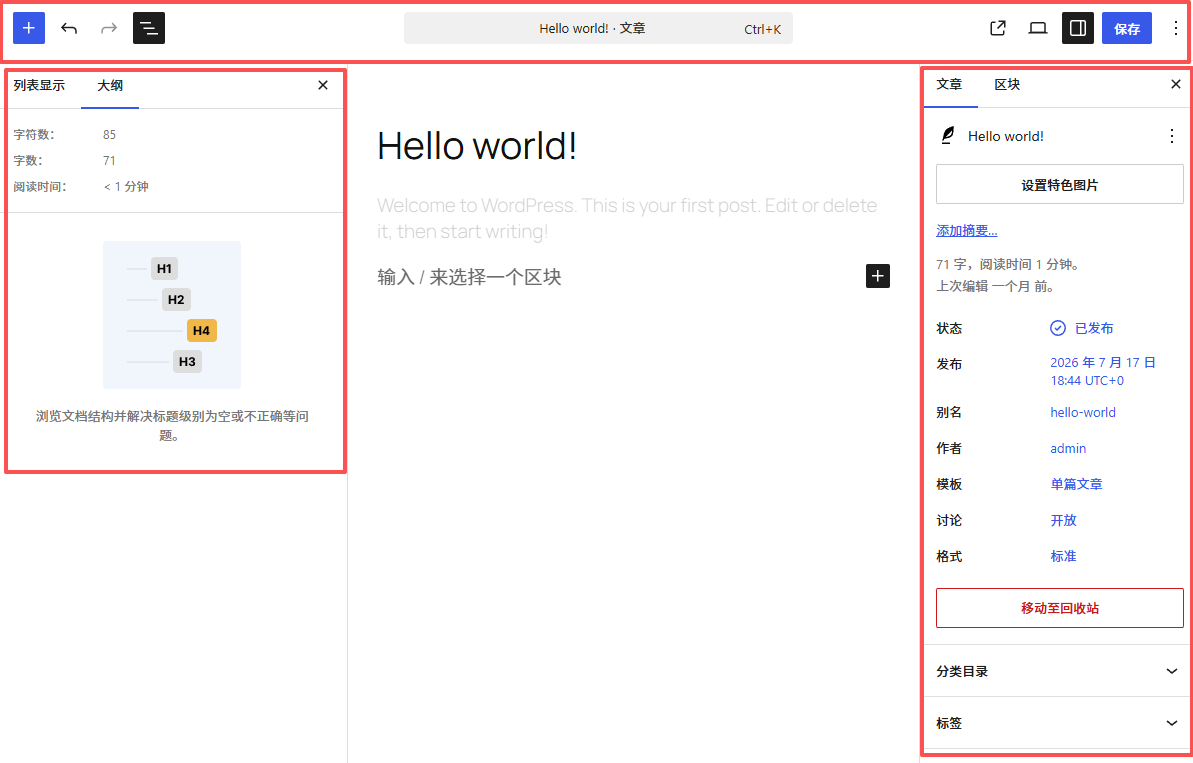
Task: Click the 移动至回收站 button
Action: pos(1059,608)
